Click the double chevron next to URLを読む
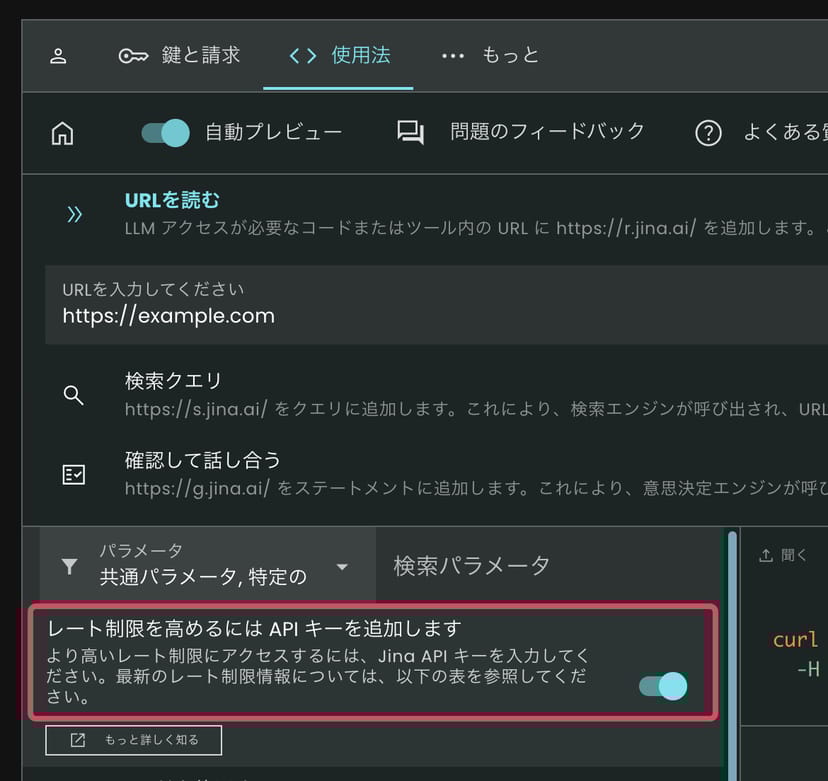Image resolution: width=828 pixels, height=781 pixels. 74,214
